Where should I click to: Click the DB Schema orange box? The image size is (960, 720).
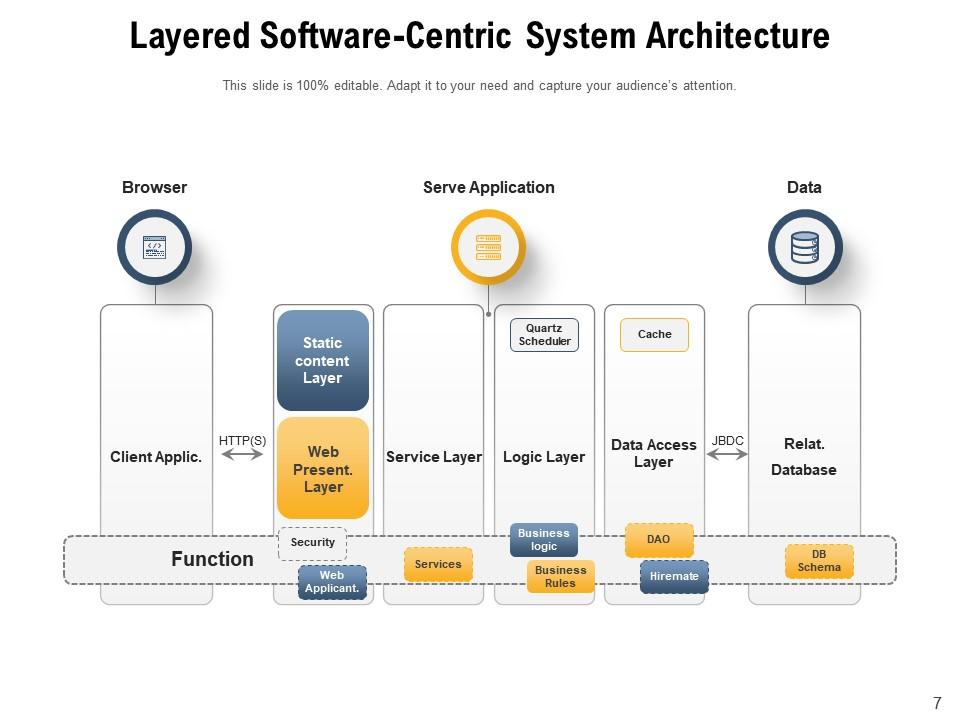click(x=819, y=561)
